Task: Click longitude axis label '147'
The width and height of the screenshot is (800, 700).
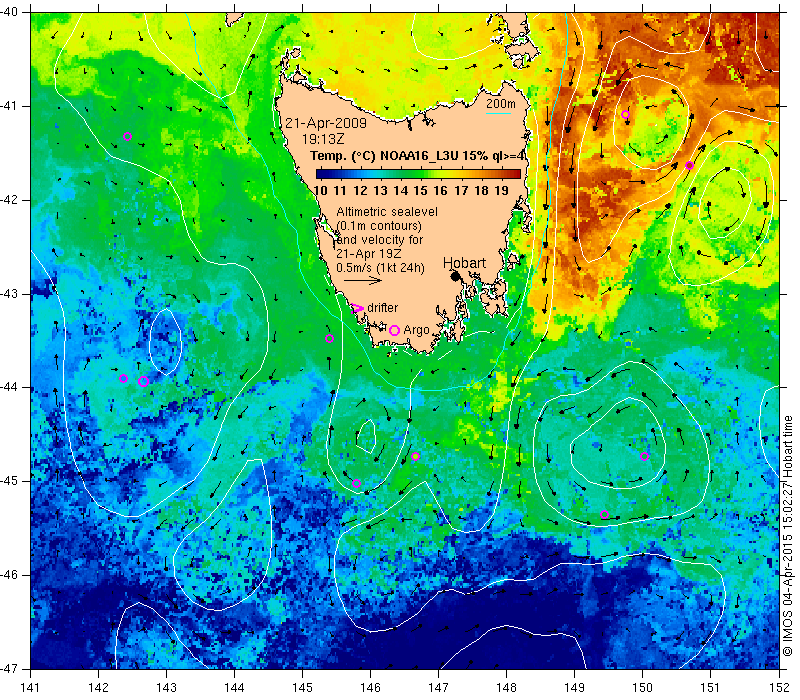Action: (x=439, y=687)
